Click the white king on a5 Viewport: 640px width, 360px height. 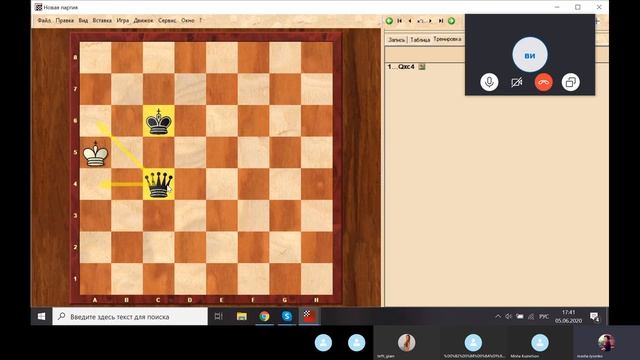[95, 153]
